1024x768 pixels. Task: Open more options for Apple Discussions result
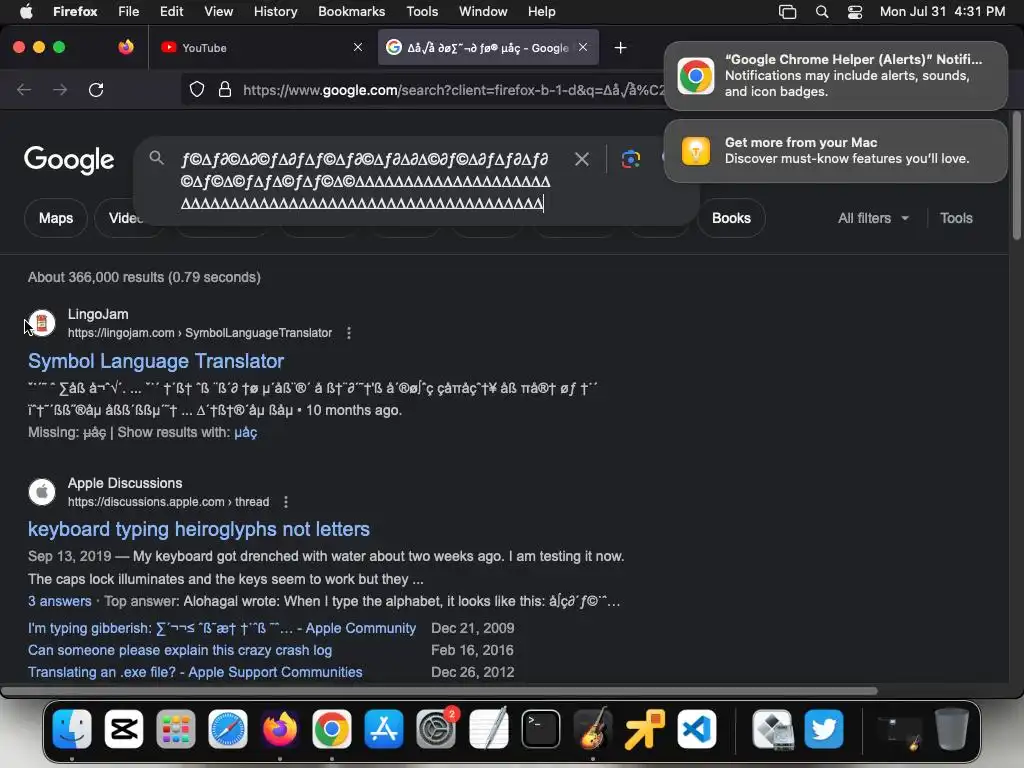point(285,502)
